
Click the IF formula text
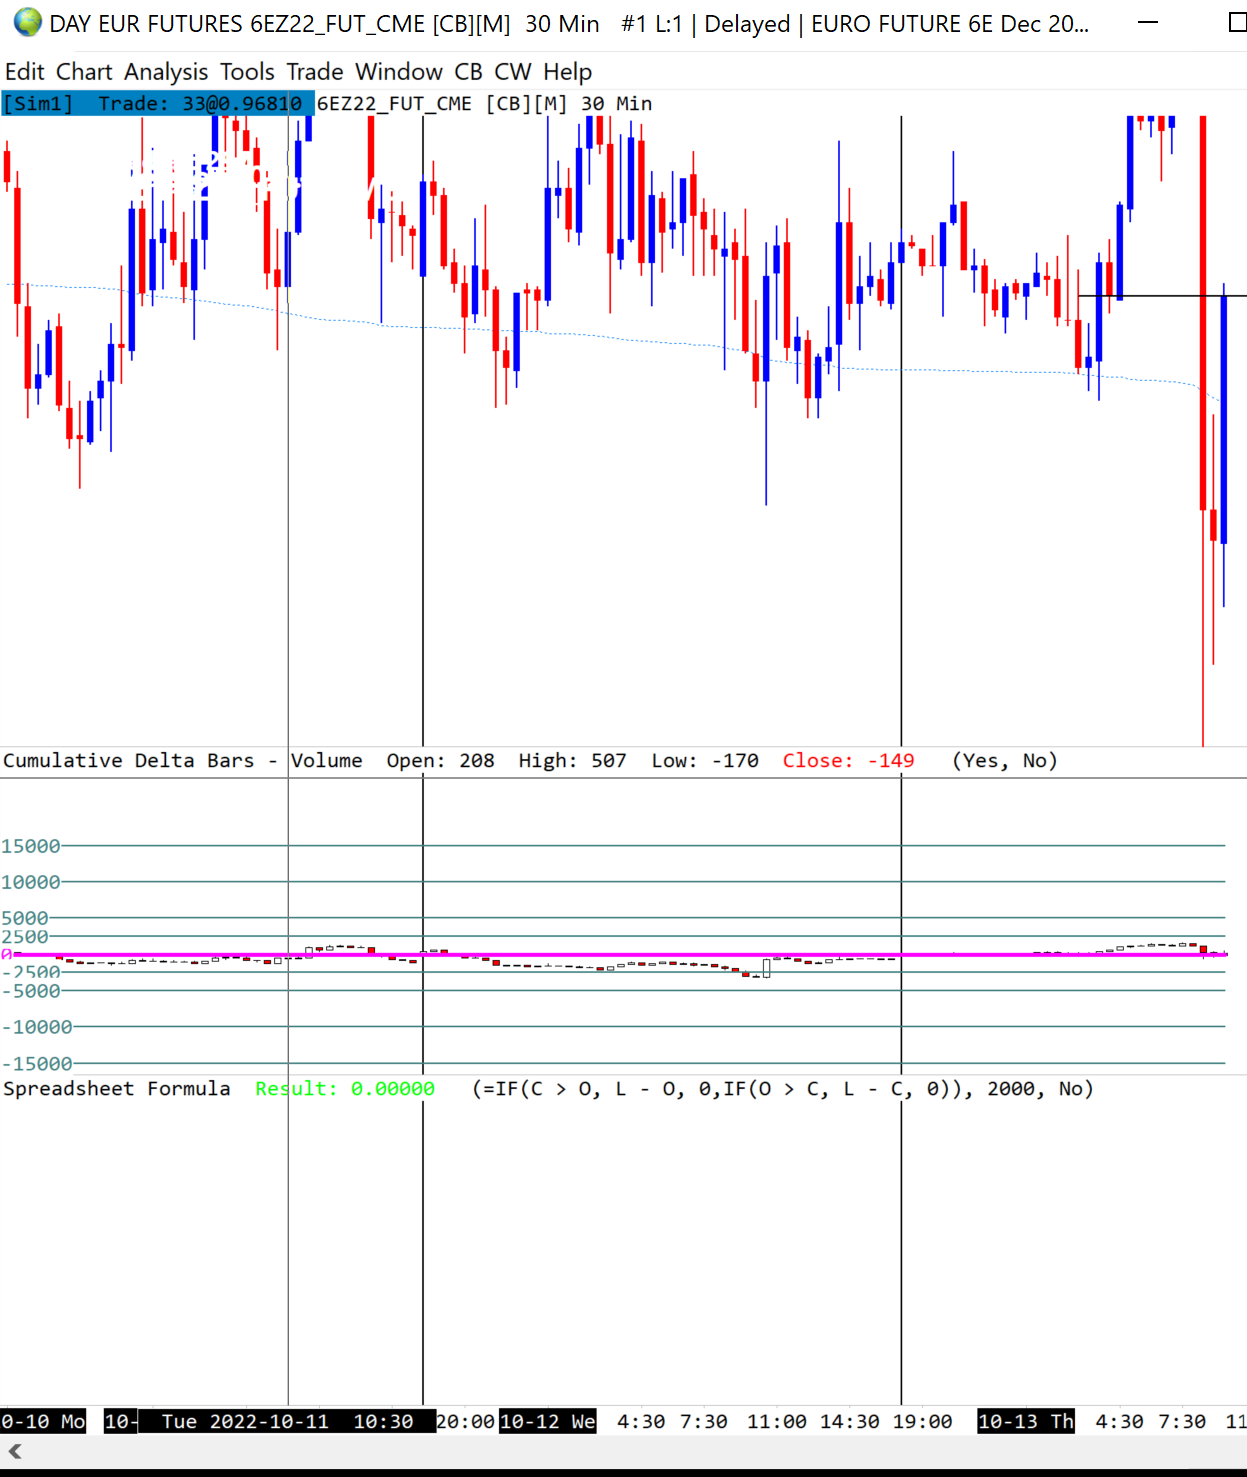coord(783,1089)
